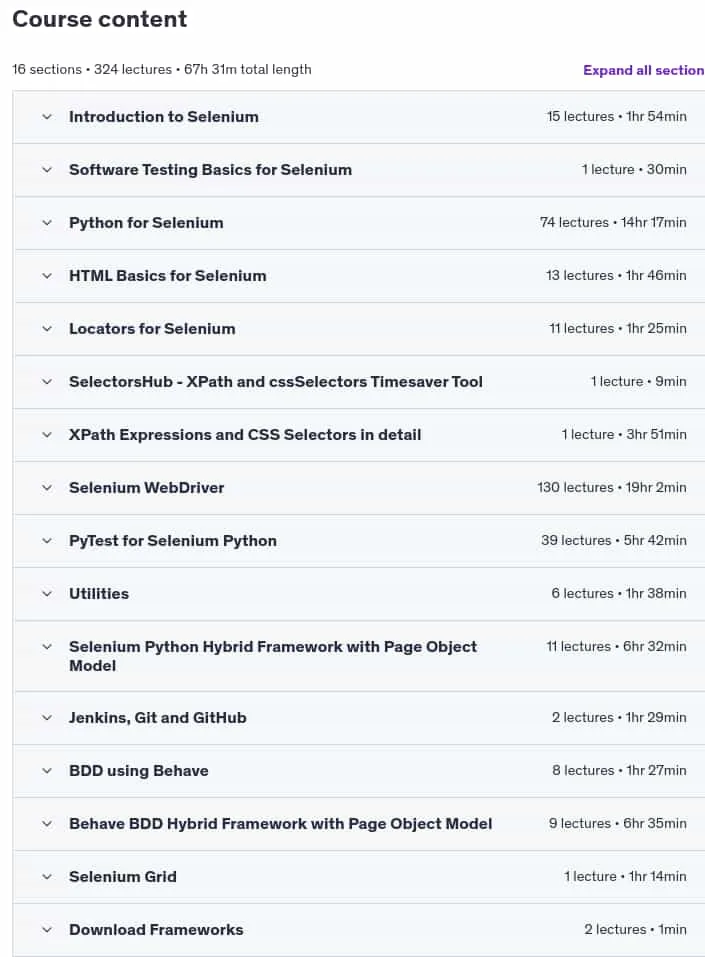Expand the Download Frameworks chevron

tap(47, 930)
